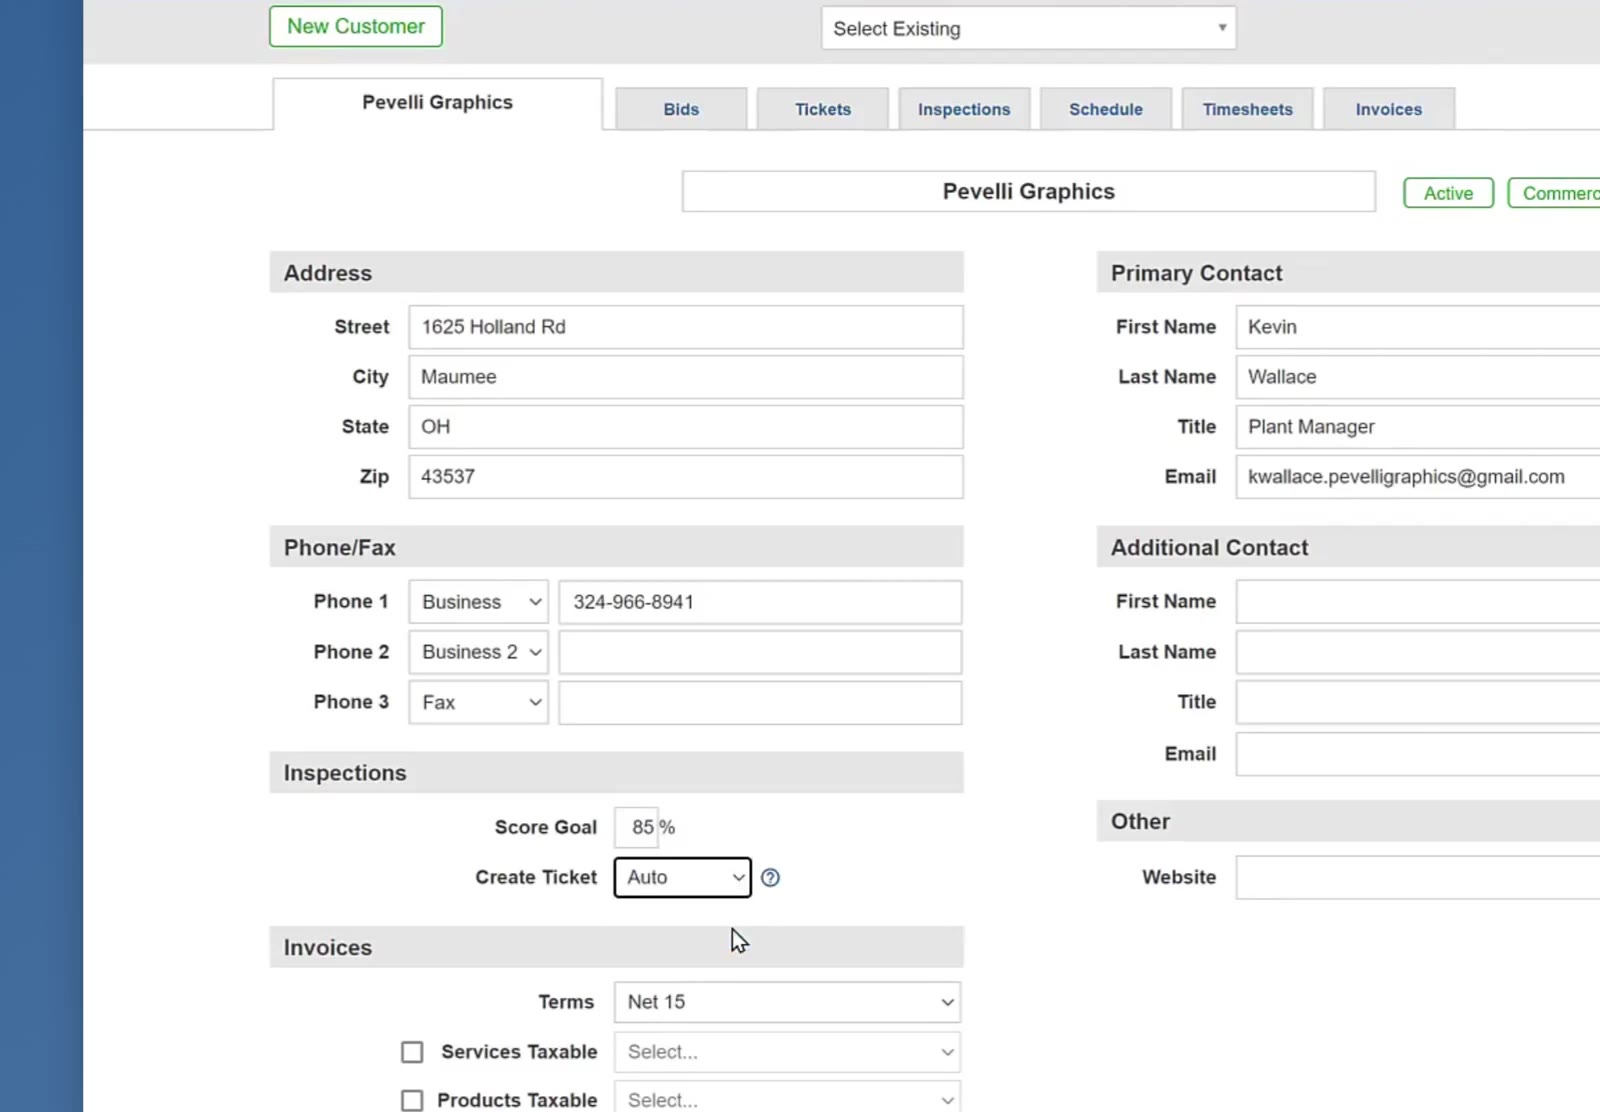Open the Create Ticket Auto dropdown
This screenshot has width=1600, height=1112.
pyautogui.click(x=682, y=877)
